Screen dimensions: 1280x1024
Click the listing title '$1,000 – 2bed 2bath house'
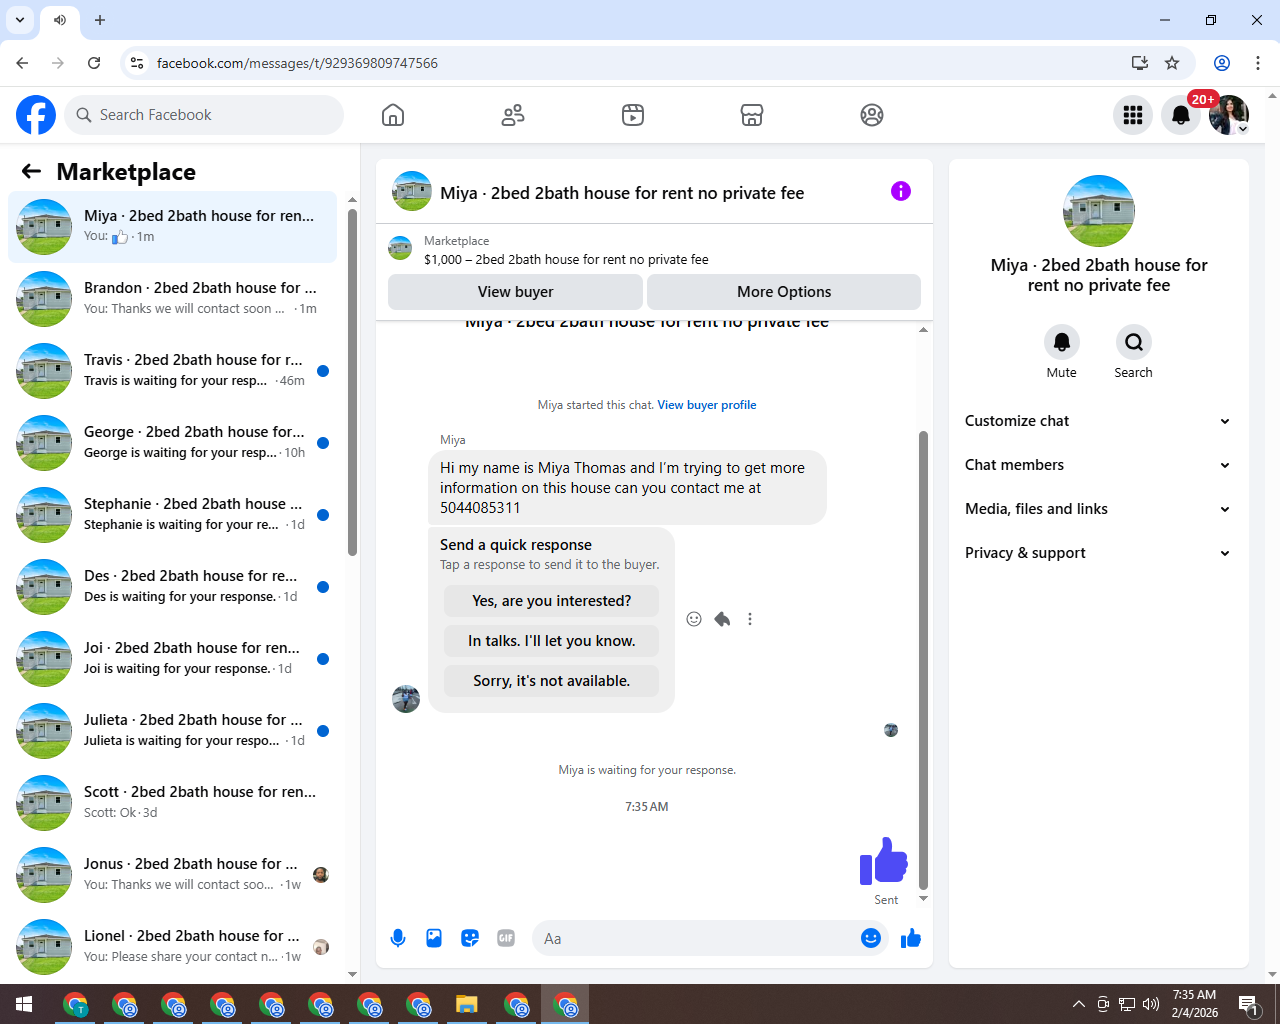click(566, 260)
